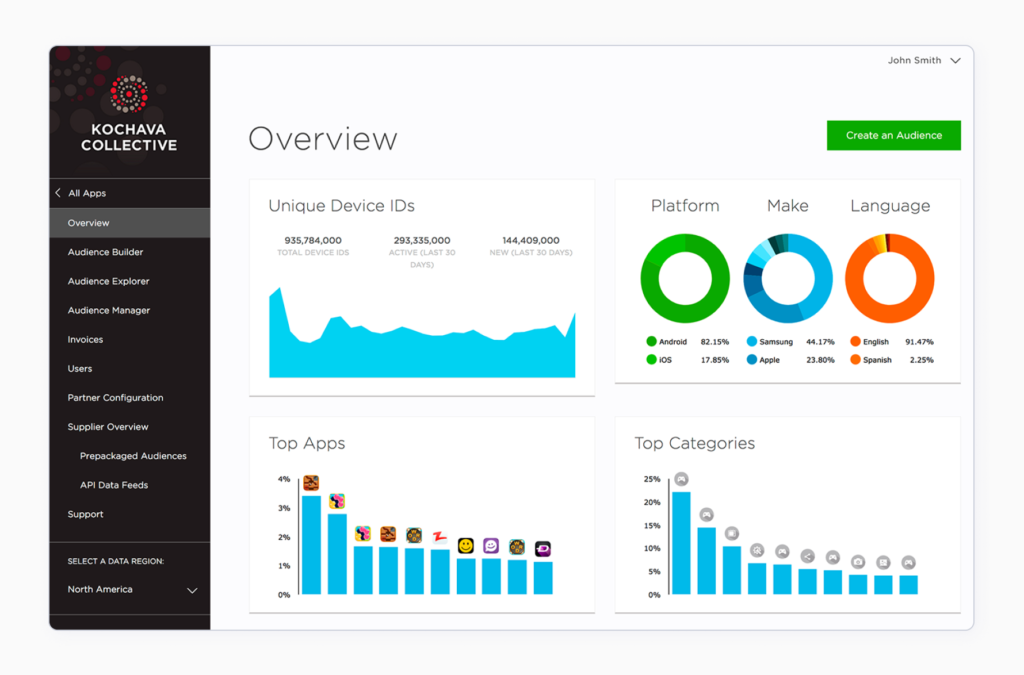Collapse the All Apps section using its chevron
Viewport: 1024px width, 675px height.
point(57,193)
